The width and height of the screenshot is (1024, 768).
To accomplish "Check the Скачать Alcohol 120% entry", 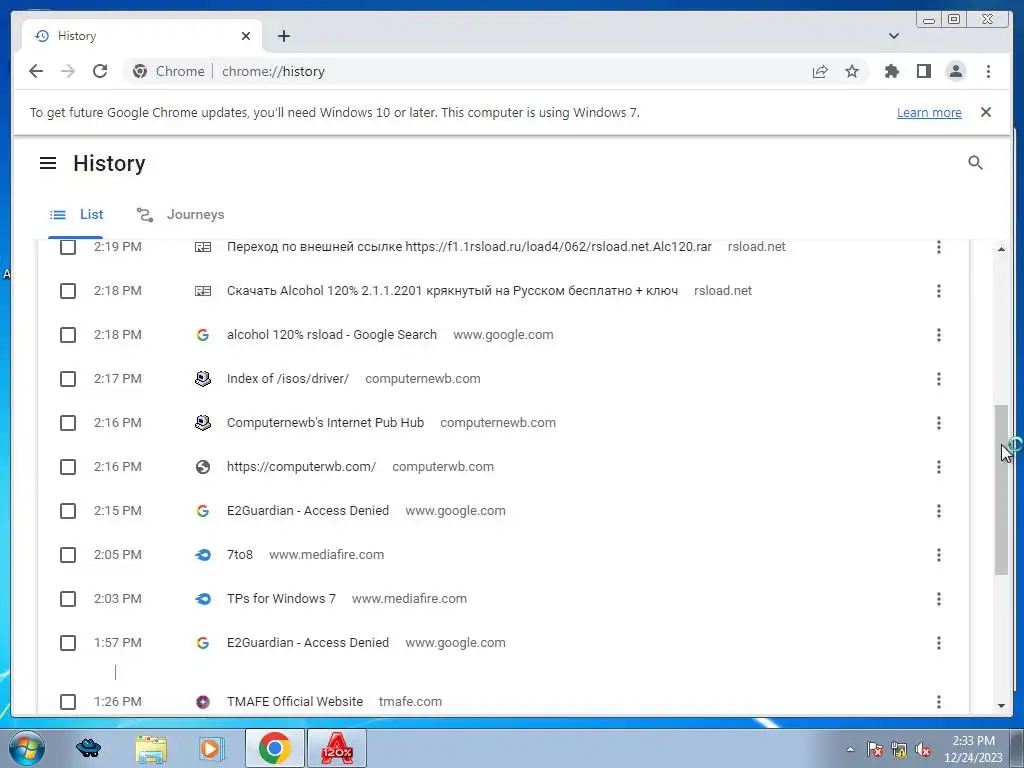I will (x=68, y=291).
